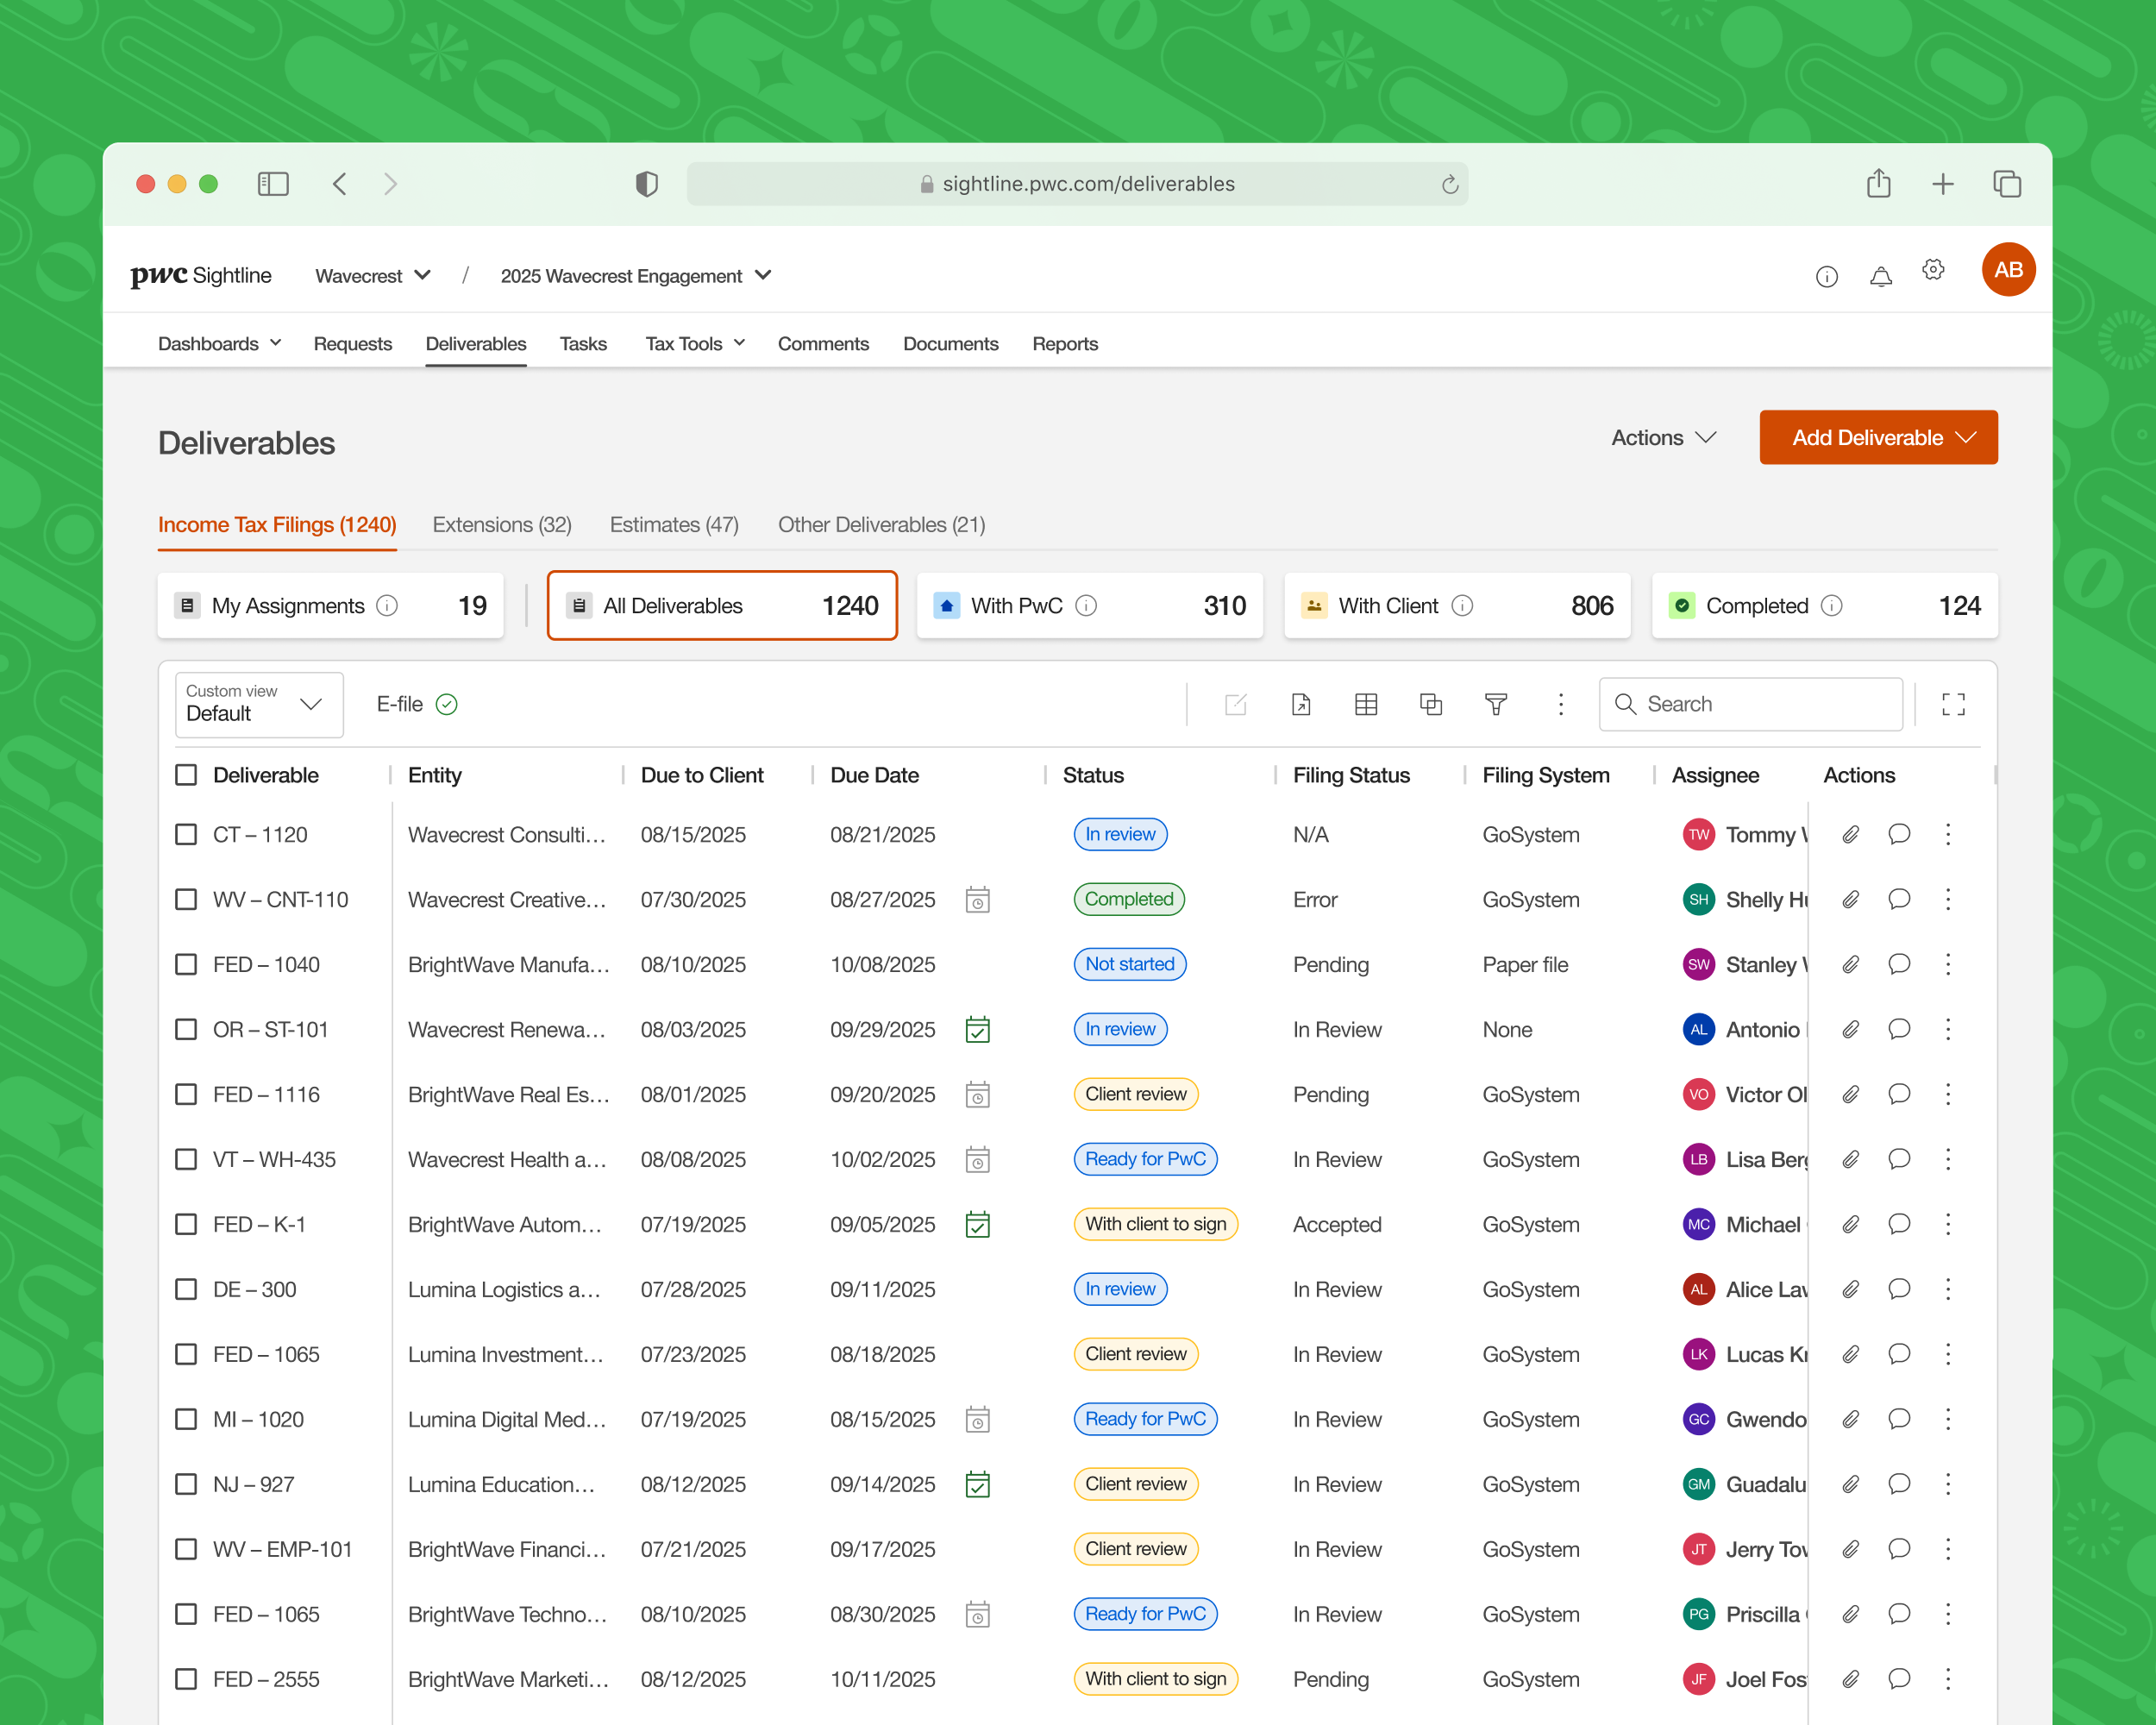Open the Custom view Default selector
Screen dimensions: 2156x1725
(x=259, y=704)
